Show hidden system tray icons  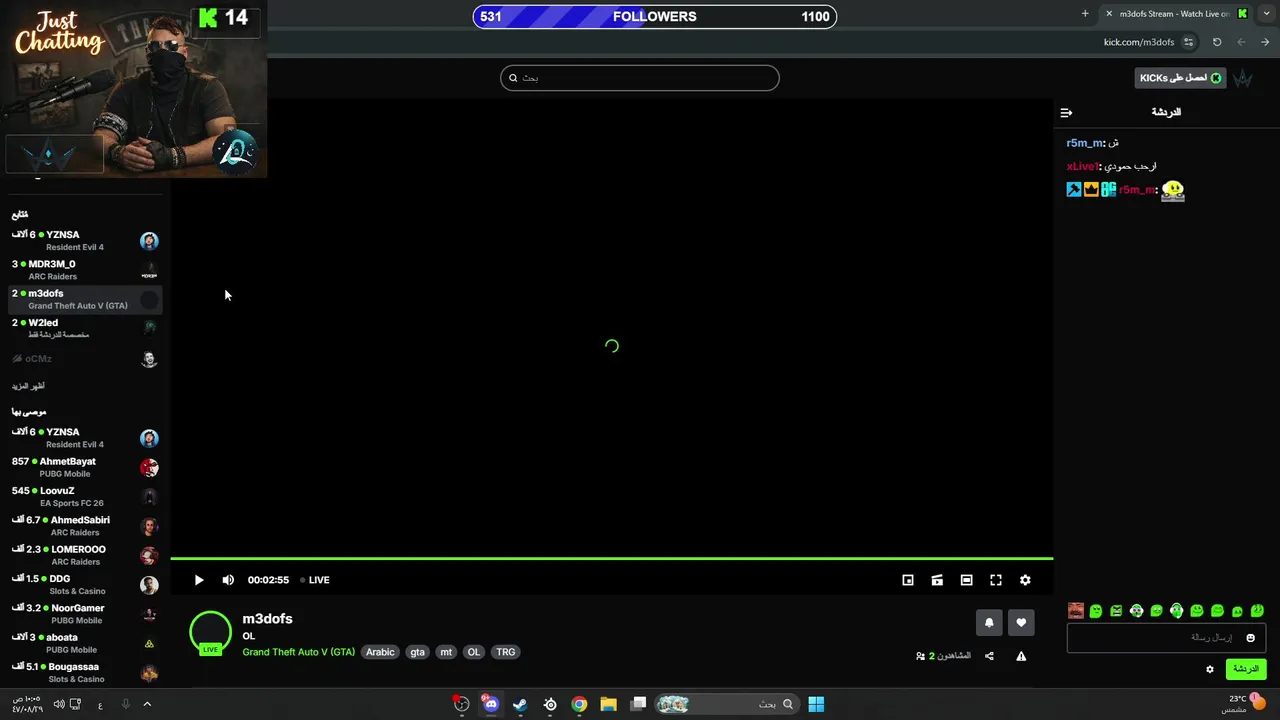point(147,704)
